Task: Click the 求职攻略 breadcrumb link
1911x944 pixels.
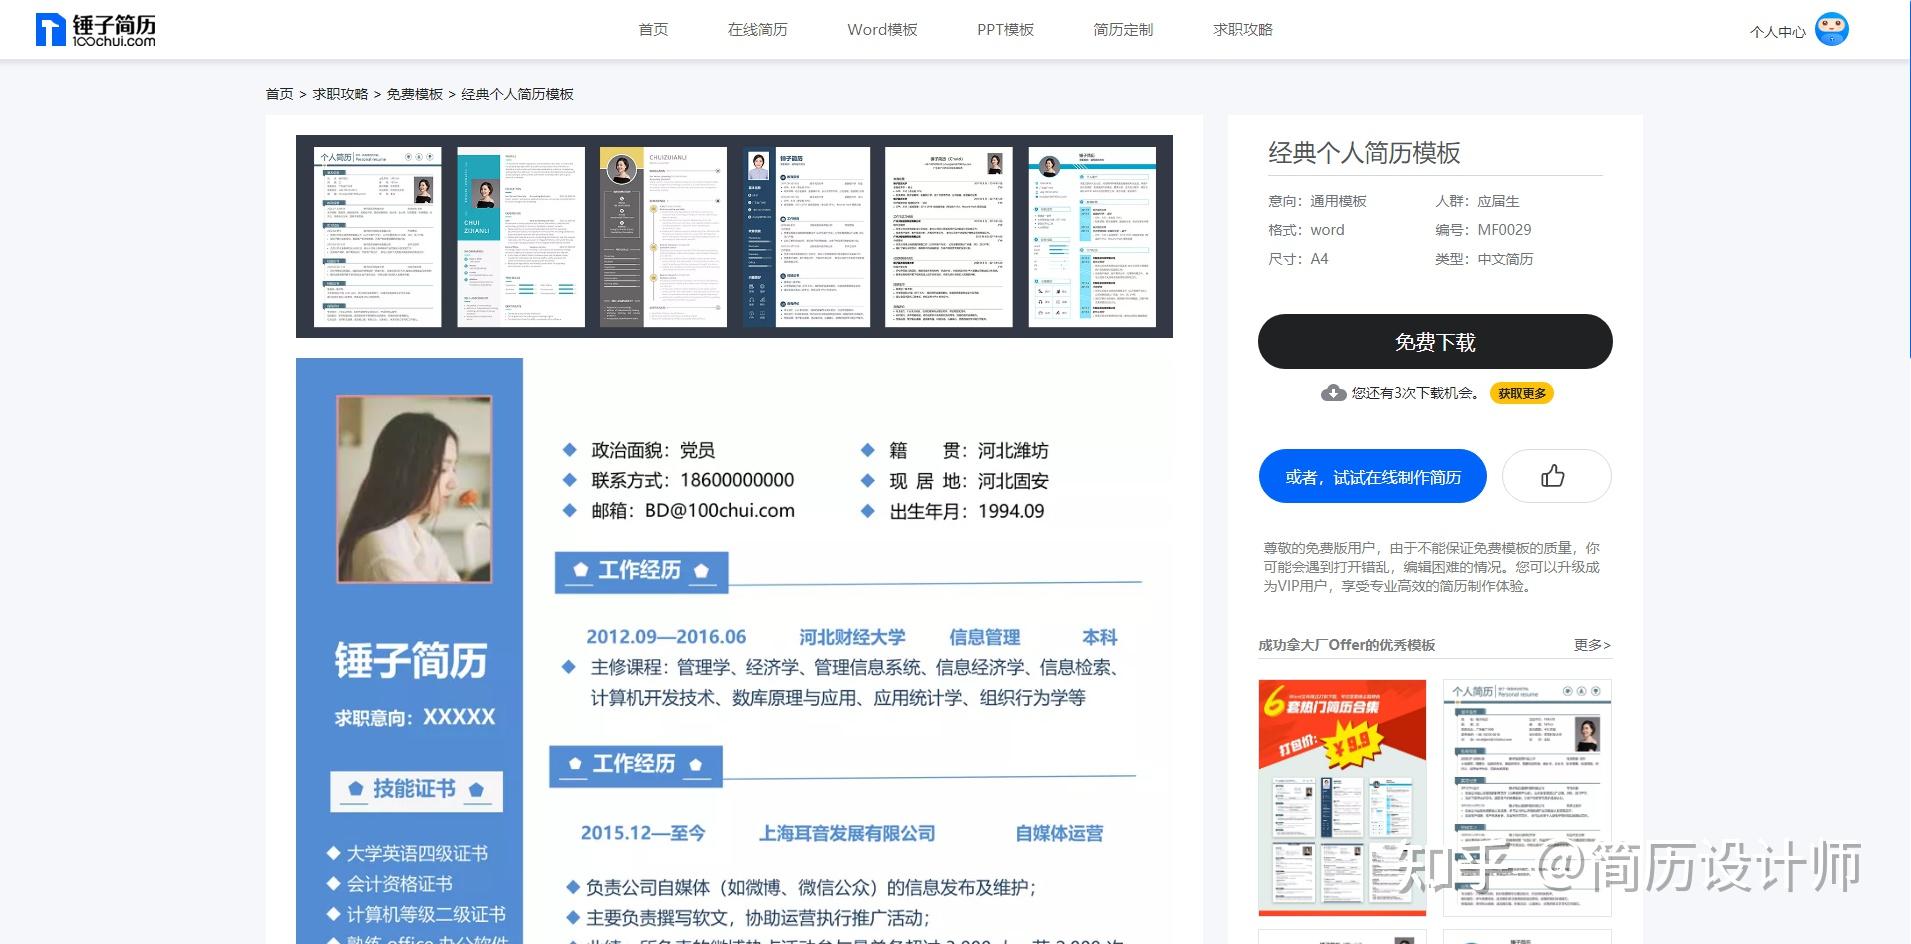Action: click(340, 94)
